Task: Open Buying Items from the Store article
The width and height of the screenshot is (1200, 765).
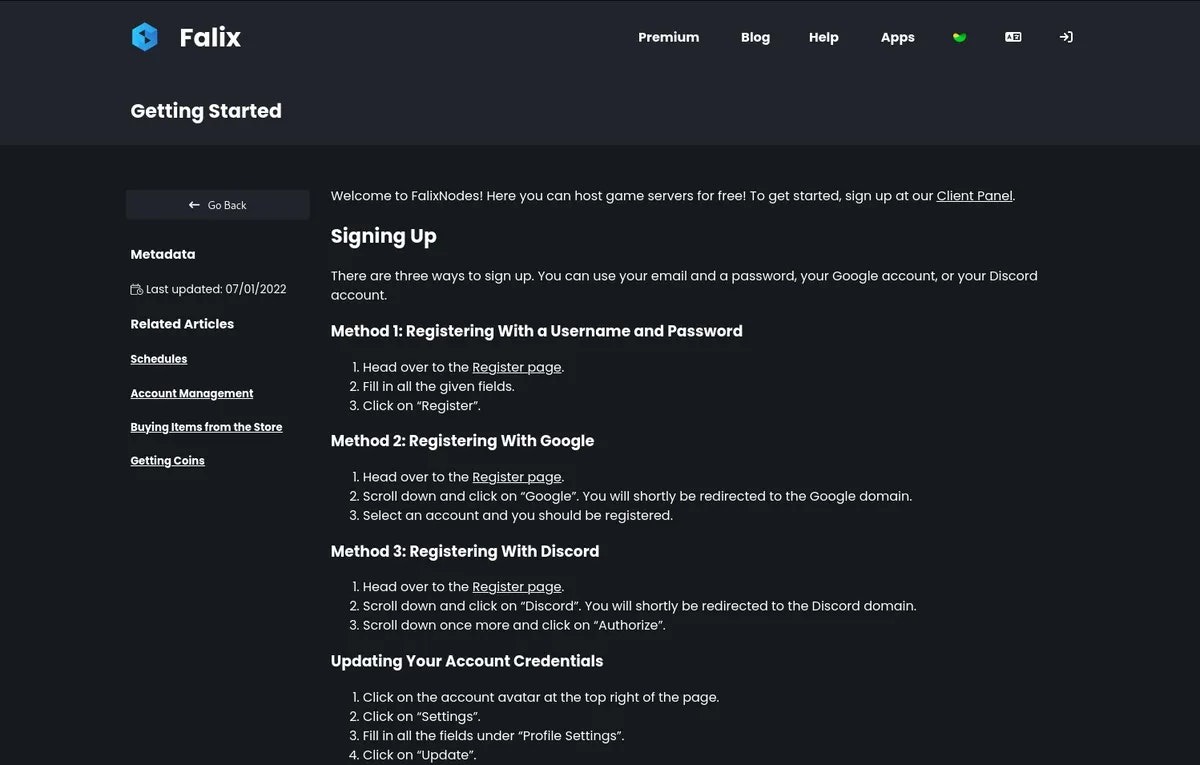Action: tap(206, 427)
